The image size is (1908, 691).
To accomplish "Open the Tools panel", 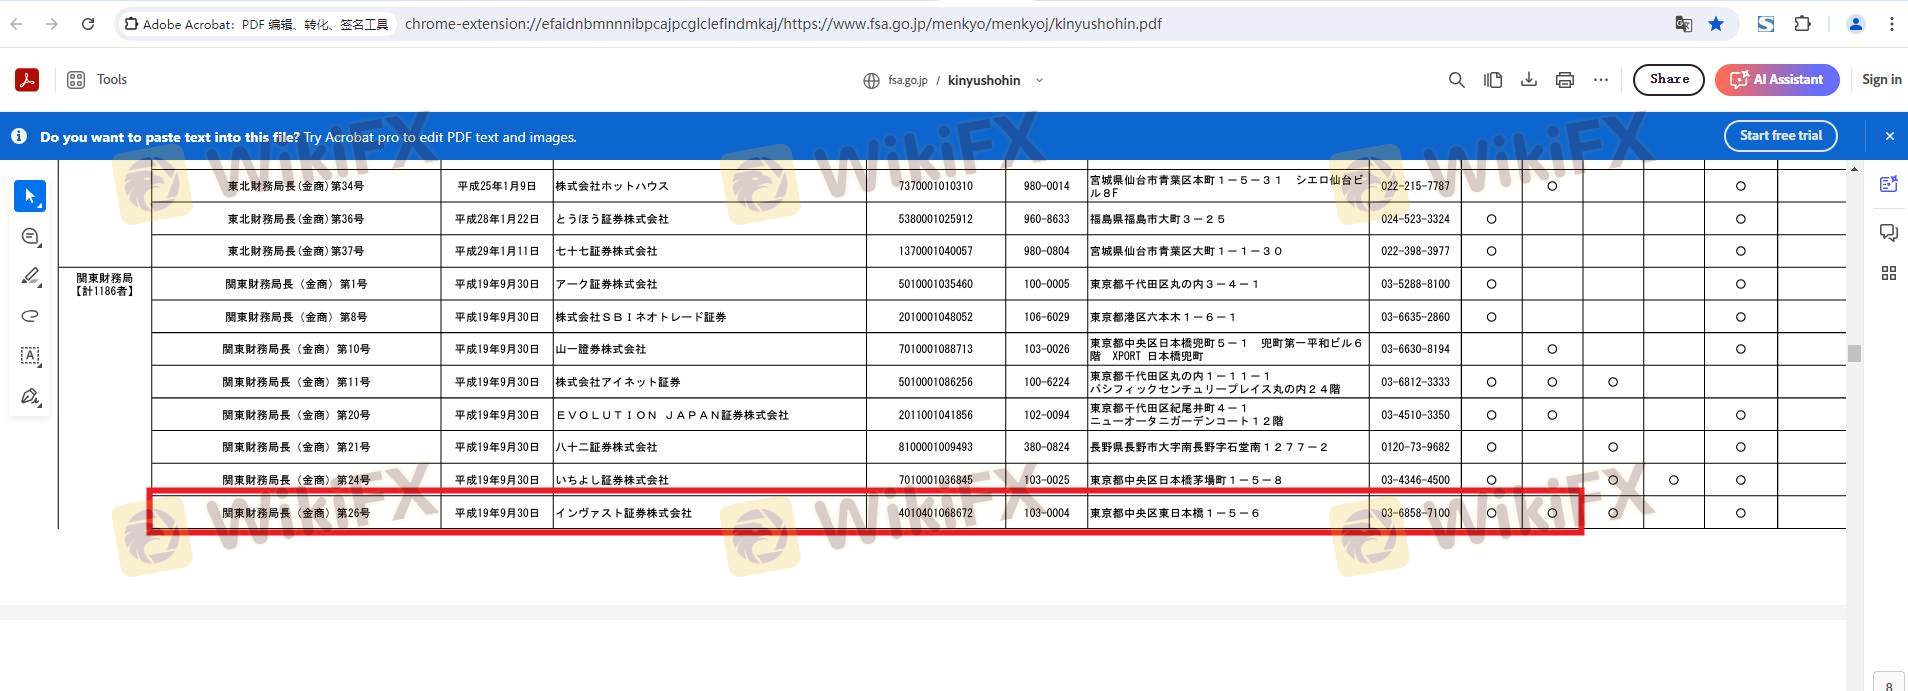I will (x=97, y=80).
